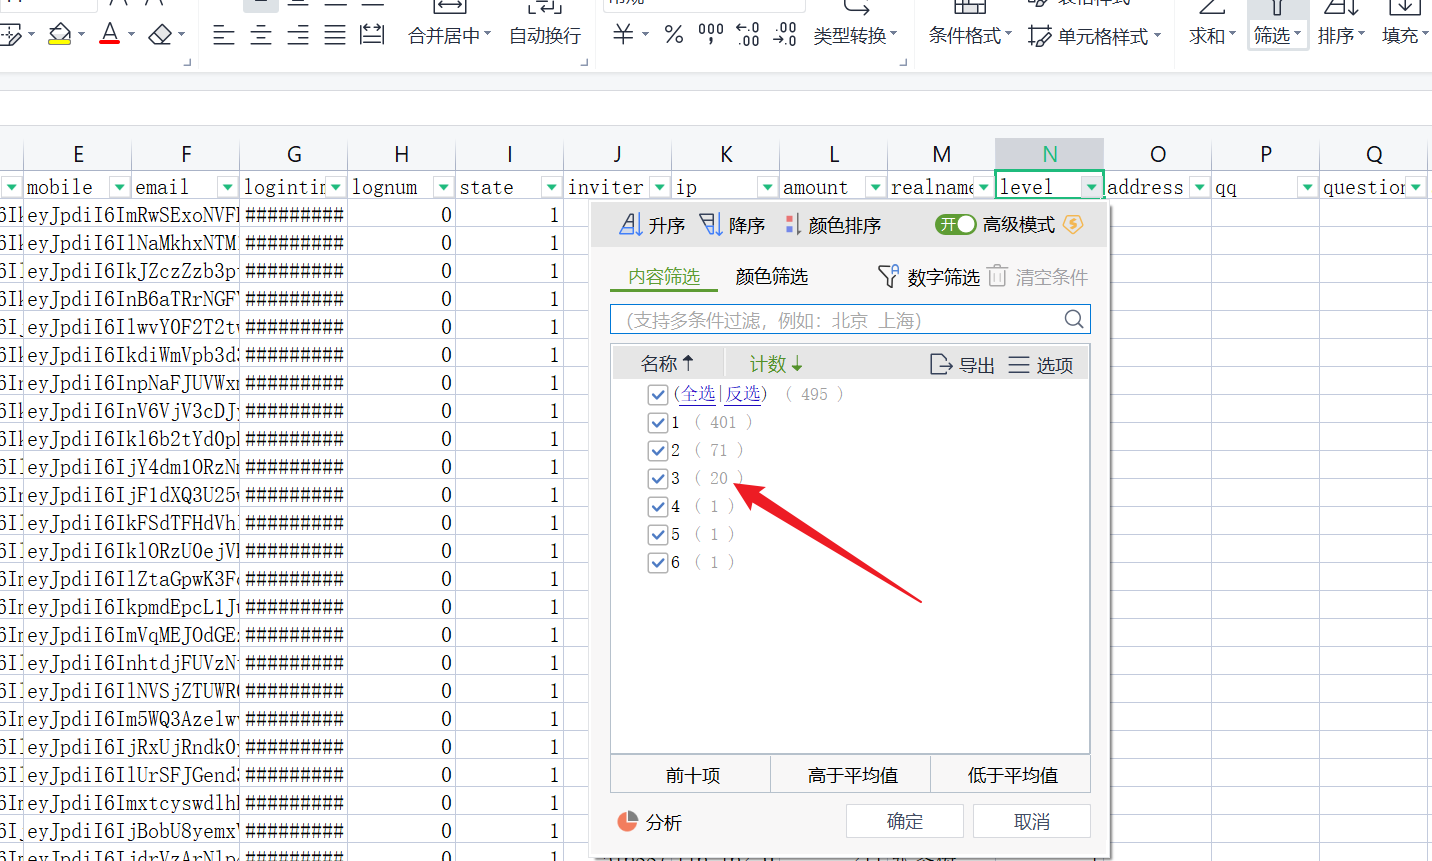The height and width of the screenshot is (861, 1432).
Task: Open address column filter dropdown
Action: coord(1200,187)
